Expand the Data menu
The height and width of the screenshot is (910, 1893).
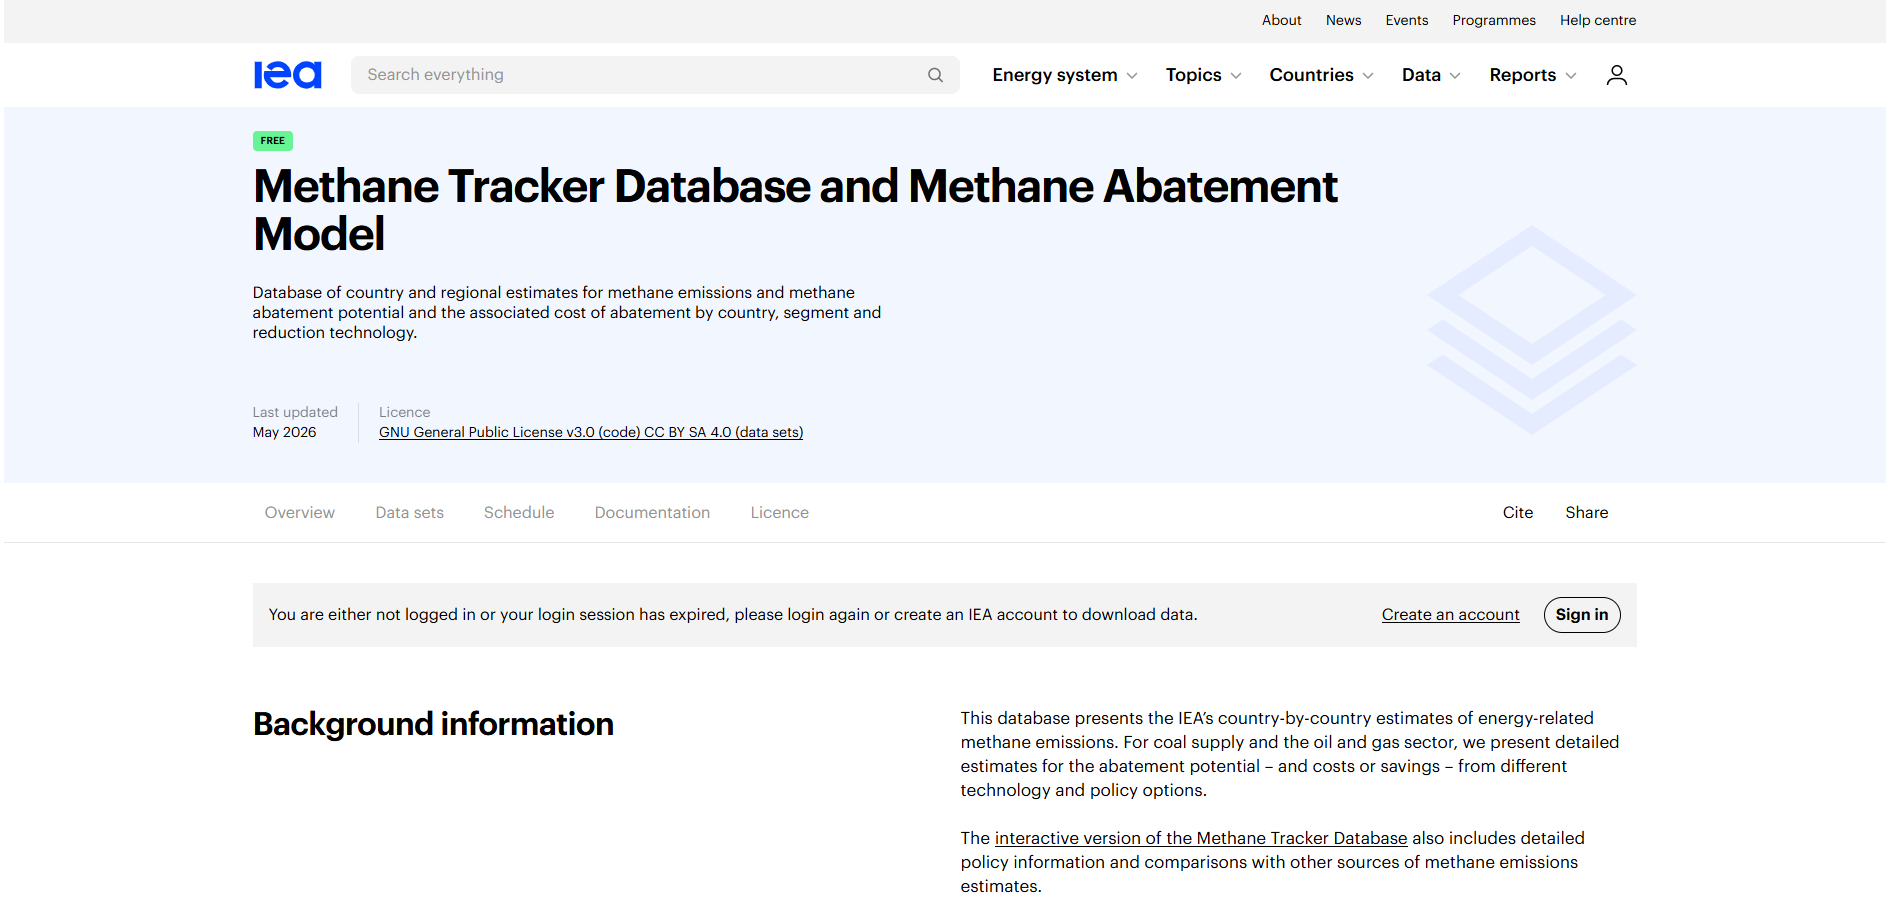[x=1431, y=75]
